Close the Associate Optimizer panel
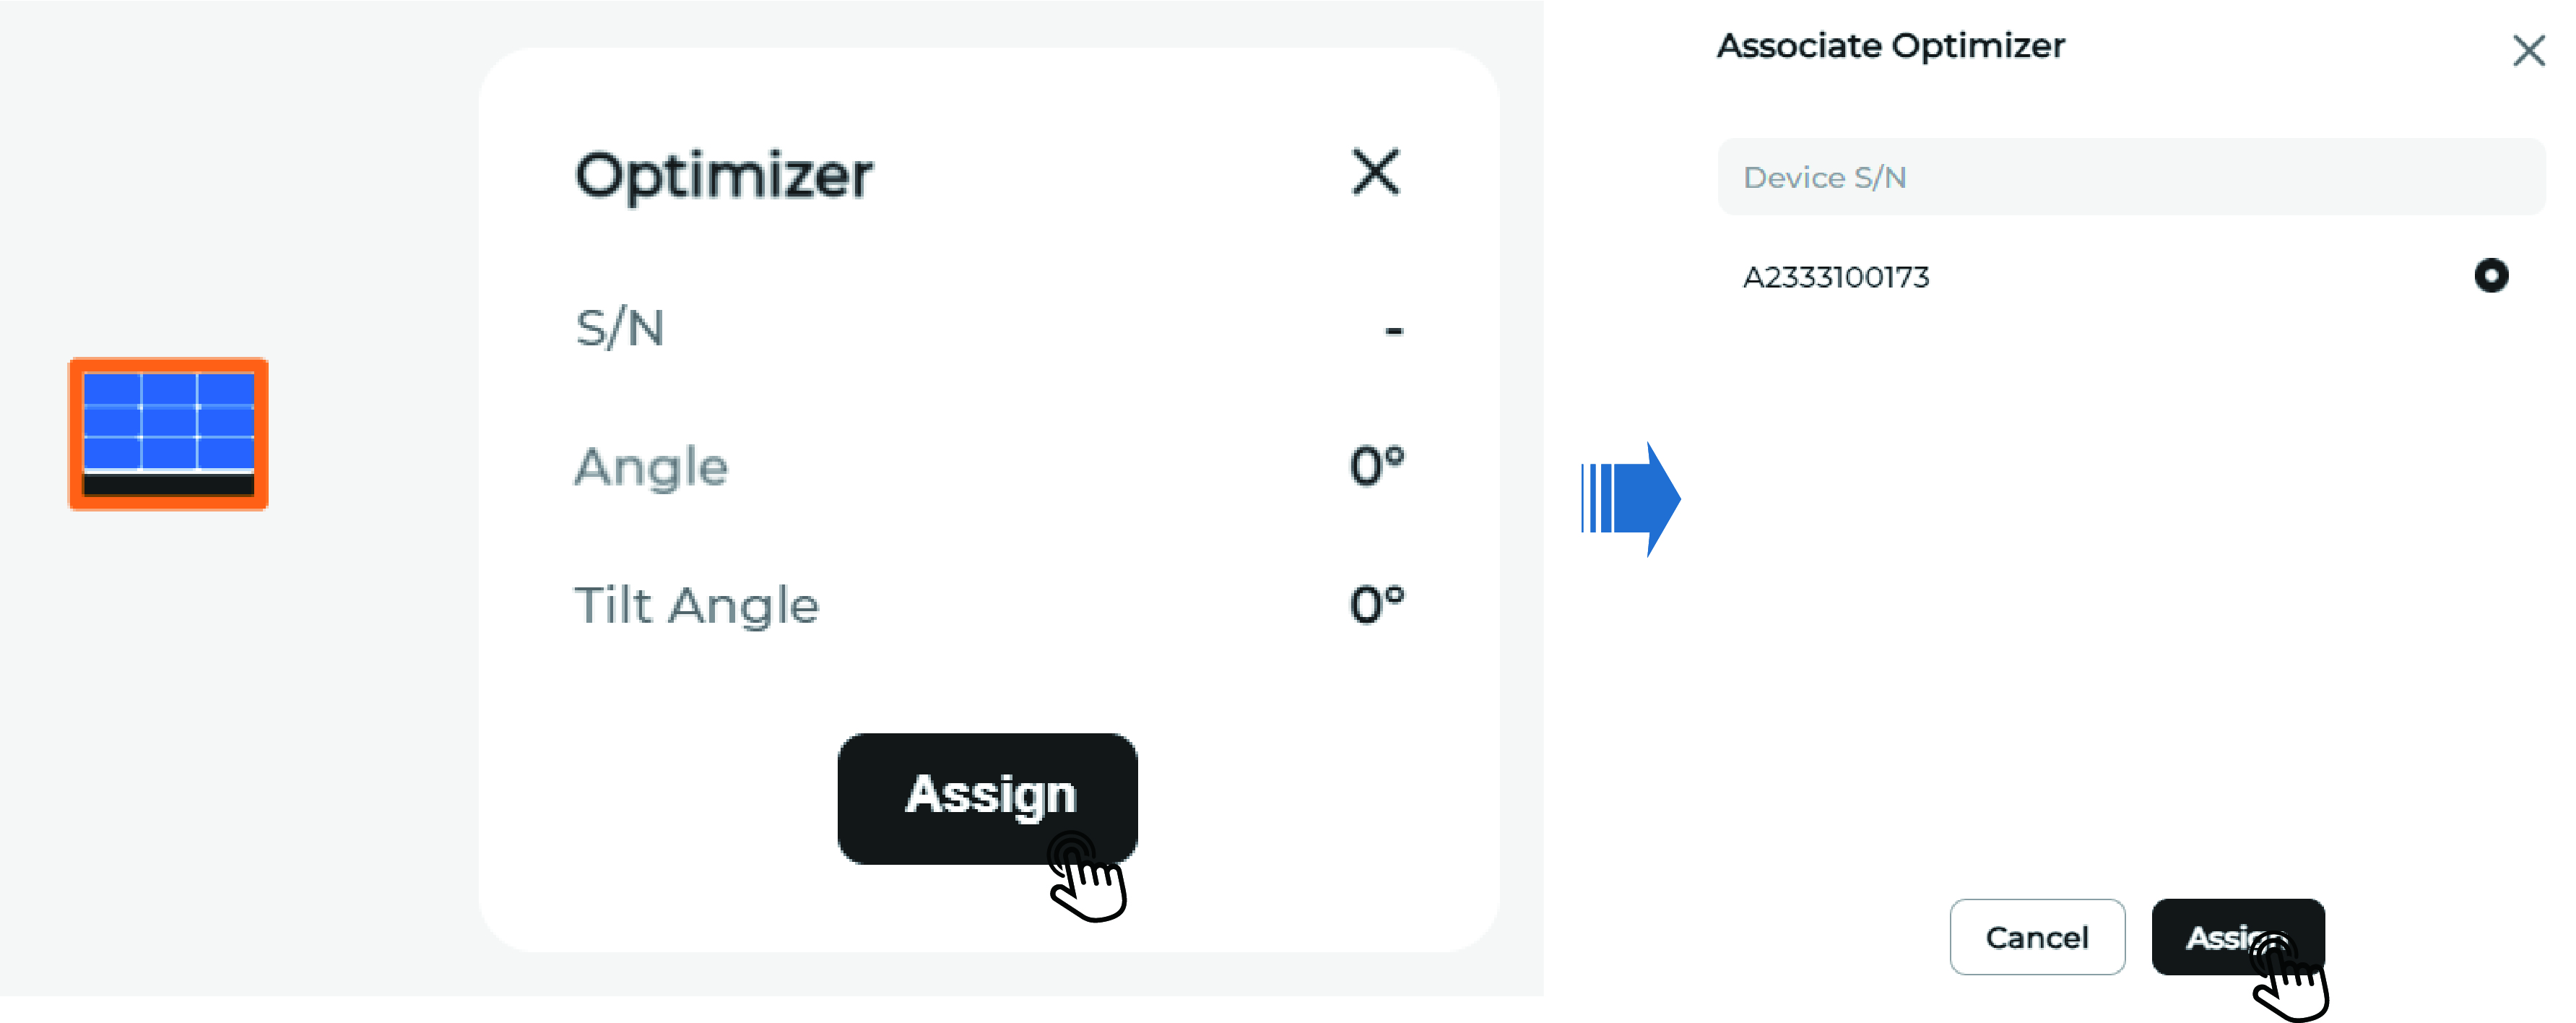 [2528, 50]
